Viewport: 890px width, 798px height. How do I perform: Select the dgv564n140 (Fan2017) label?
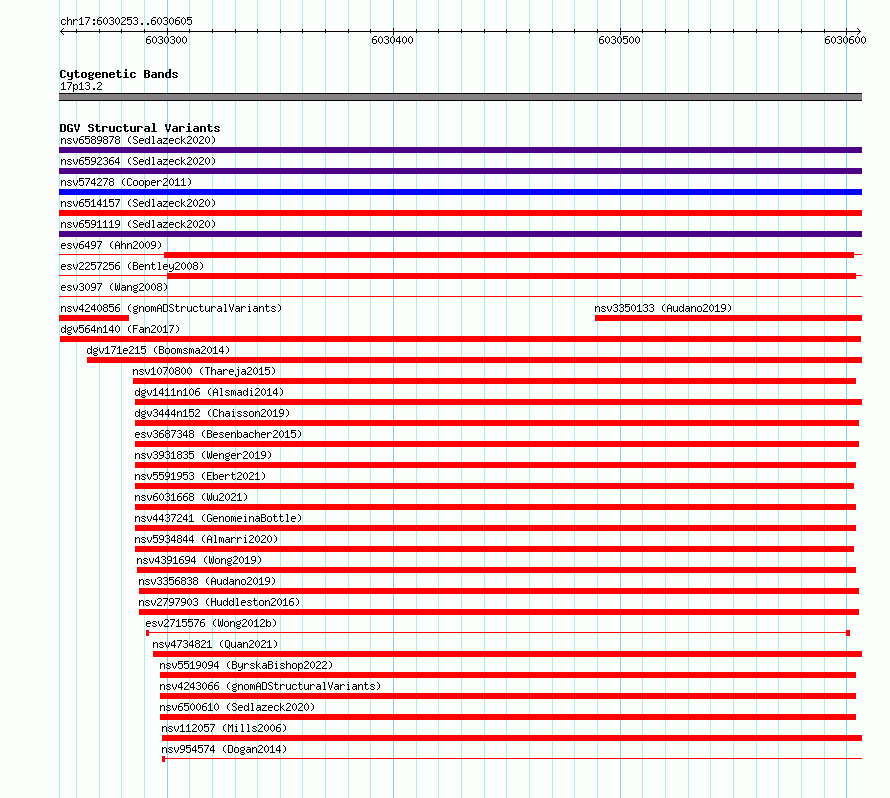[120, 329]
